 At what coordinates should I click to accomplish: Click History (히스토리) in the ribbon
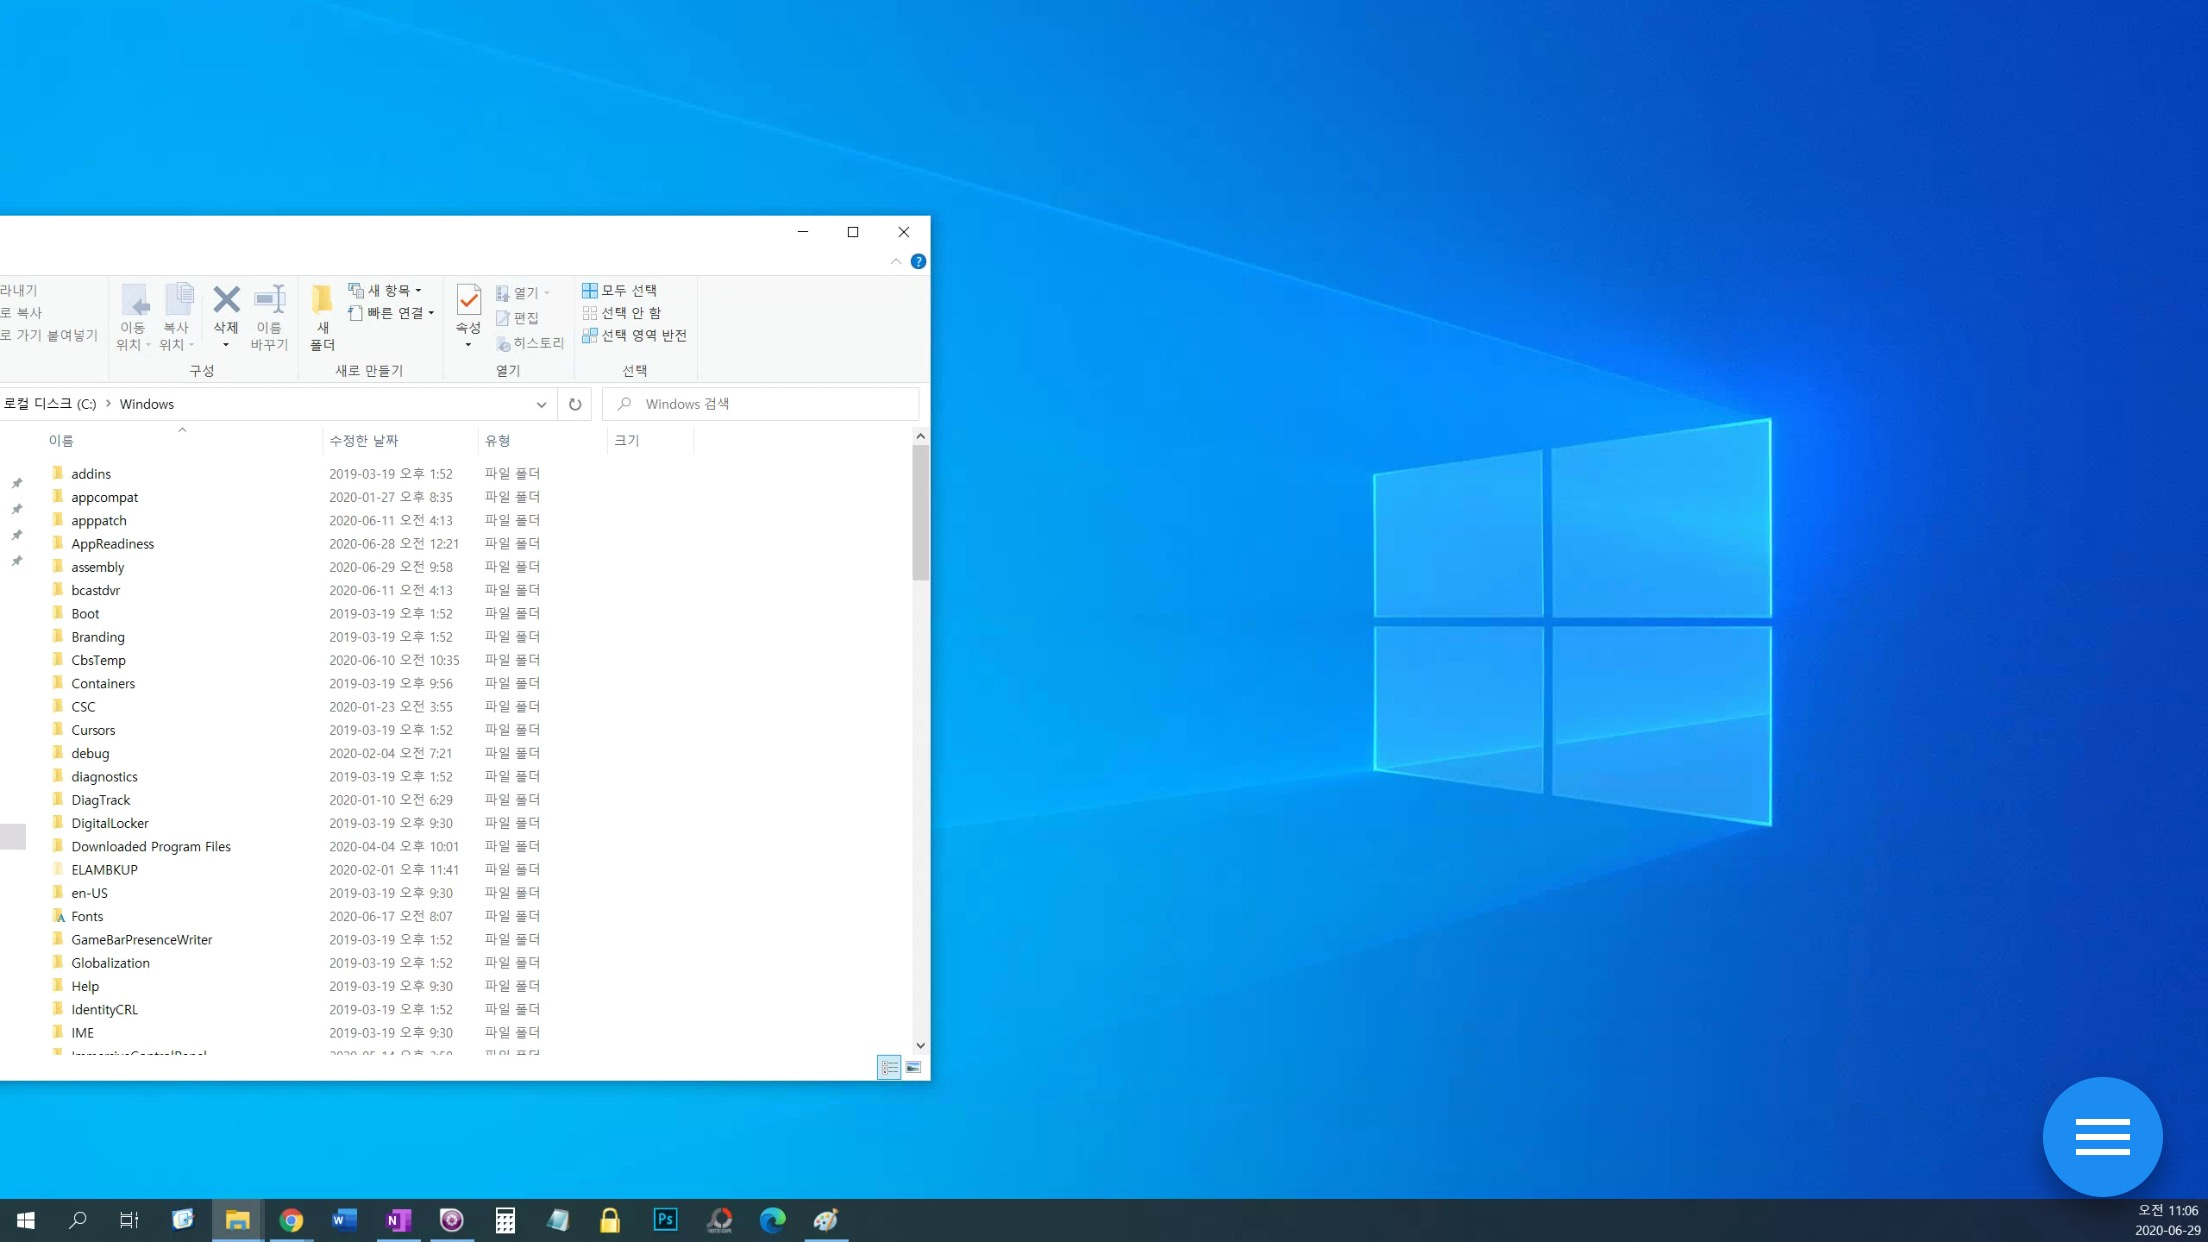pyautogui.click(x=531, y=343)
